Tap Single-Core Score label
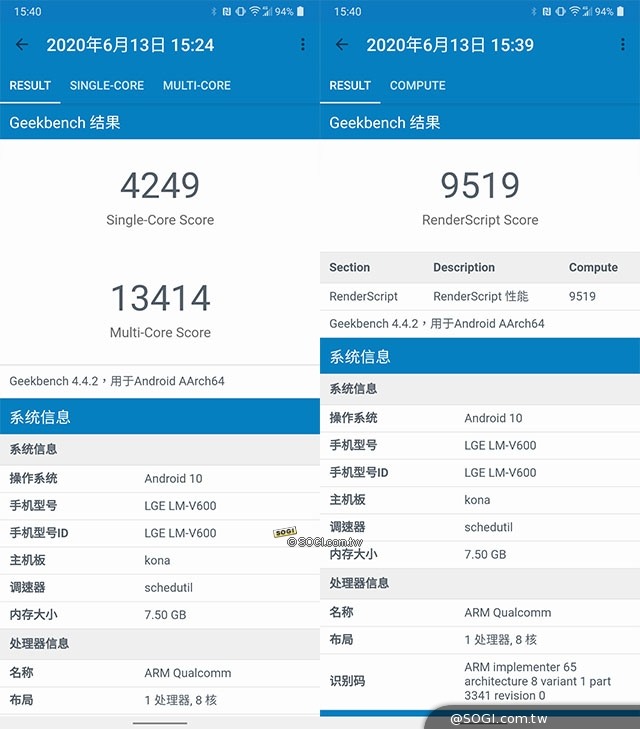Image resolution: width=640 pixels, height=729 pixels. [x=160, y=220]
